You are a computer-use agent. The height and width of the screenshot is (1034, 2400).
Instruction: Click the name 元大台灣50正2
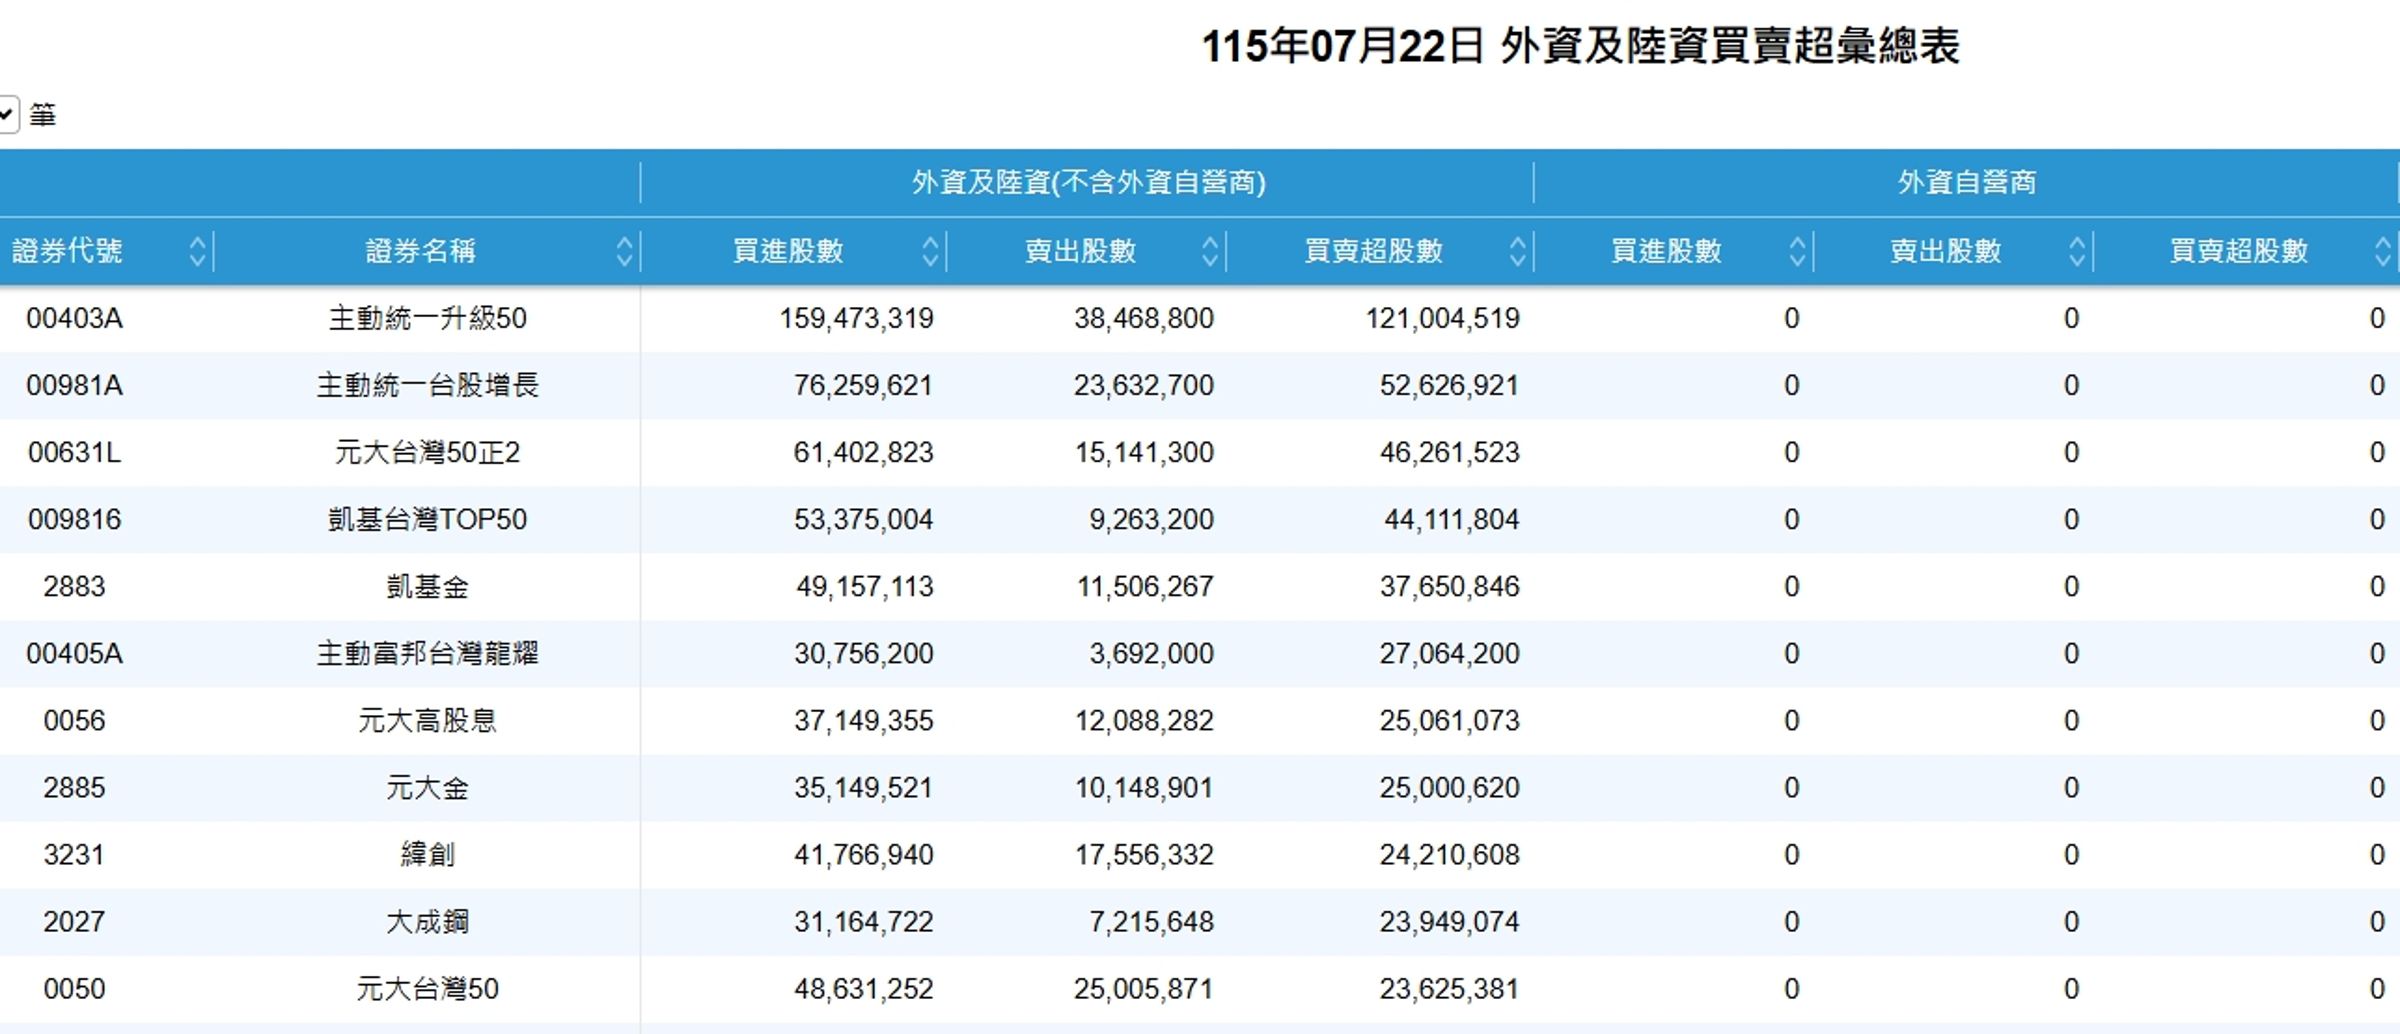click(427, 452)
